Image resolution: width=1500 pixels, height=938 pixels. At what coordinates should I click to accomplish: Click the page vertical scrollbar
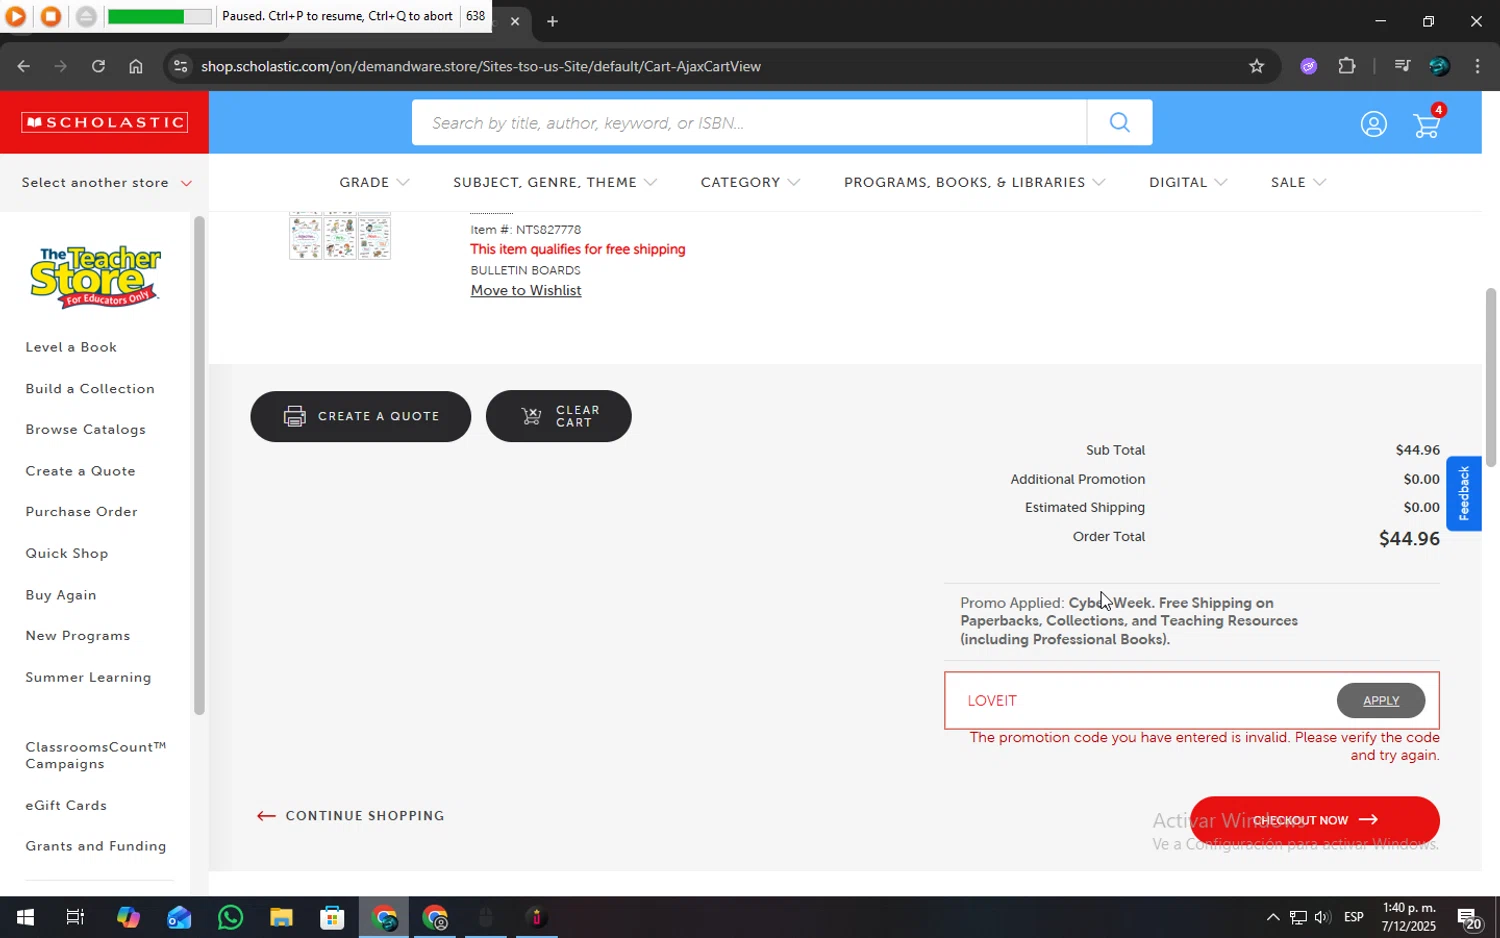[1491, 377]
